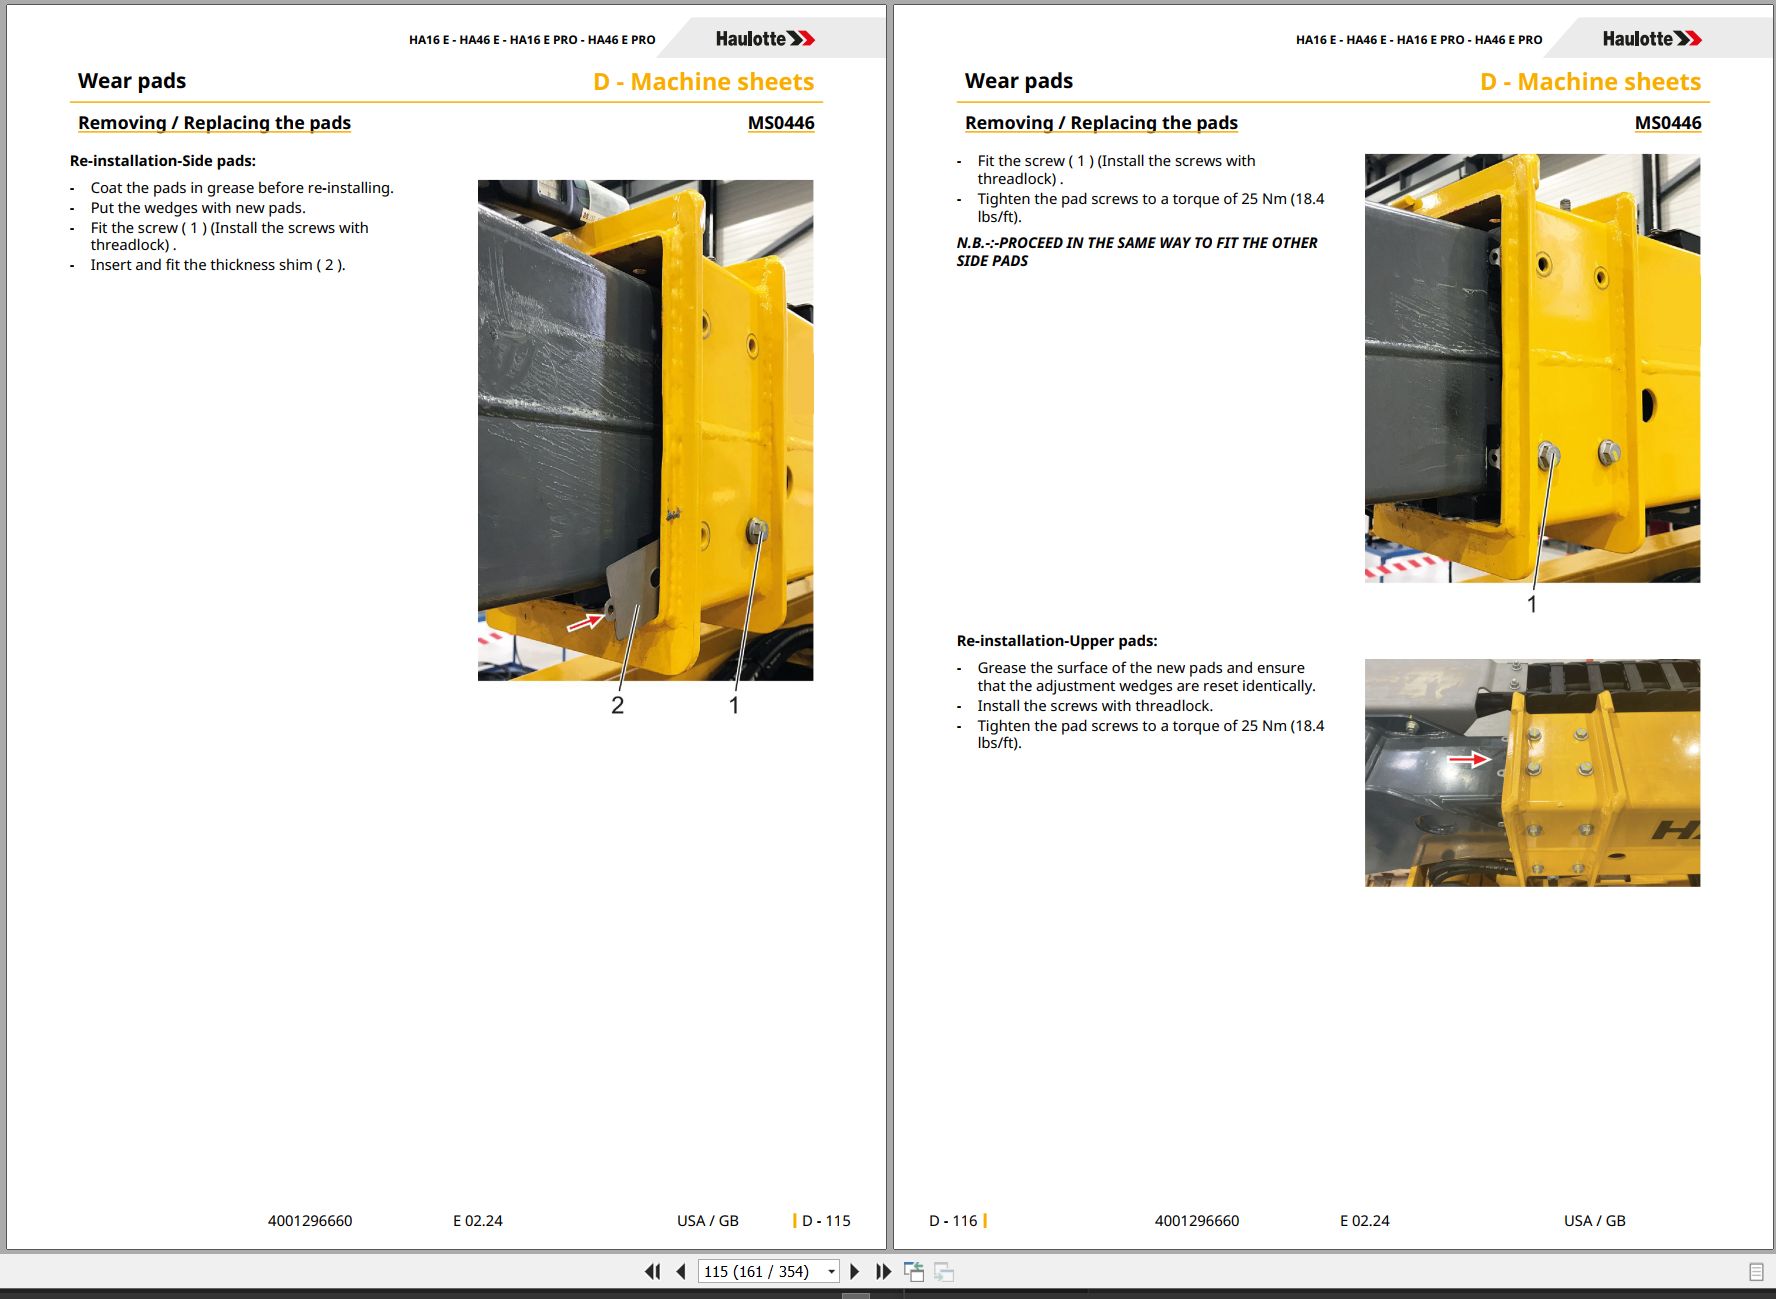Click 'Removing / Replacing the pads' heading on left page
Screen dimensions: 1776x1299
pos(214,123)
